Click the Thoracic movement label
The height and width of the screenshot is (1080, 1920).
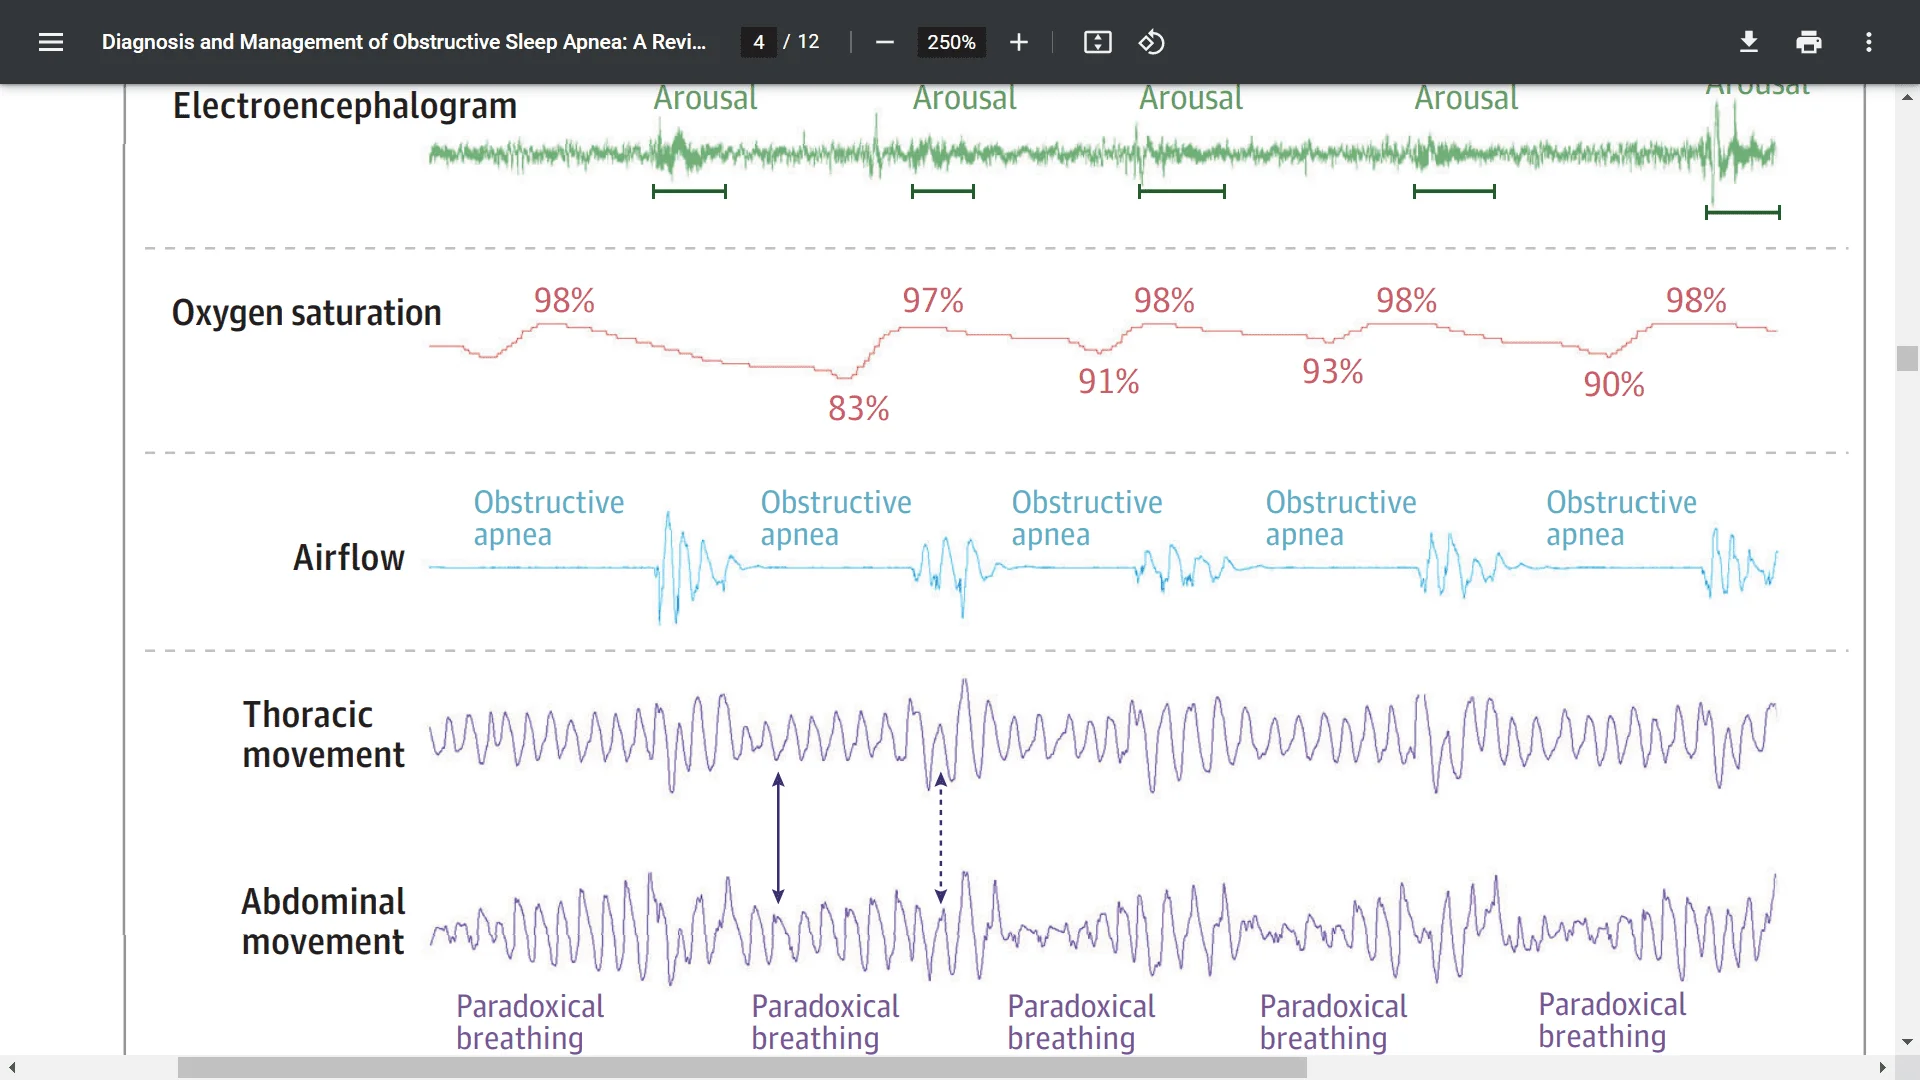323,735
